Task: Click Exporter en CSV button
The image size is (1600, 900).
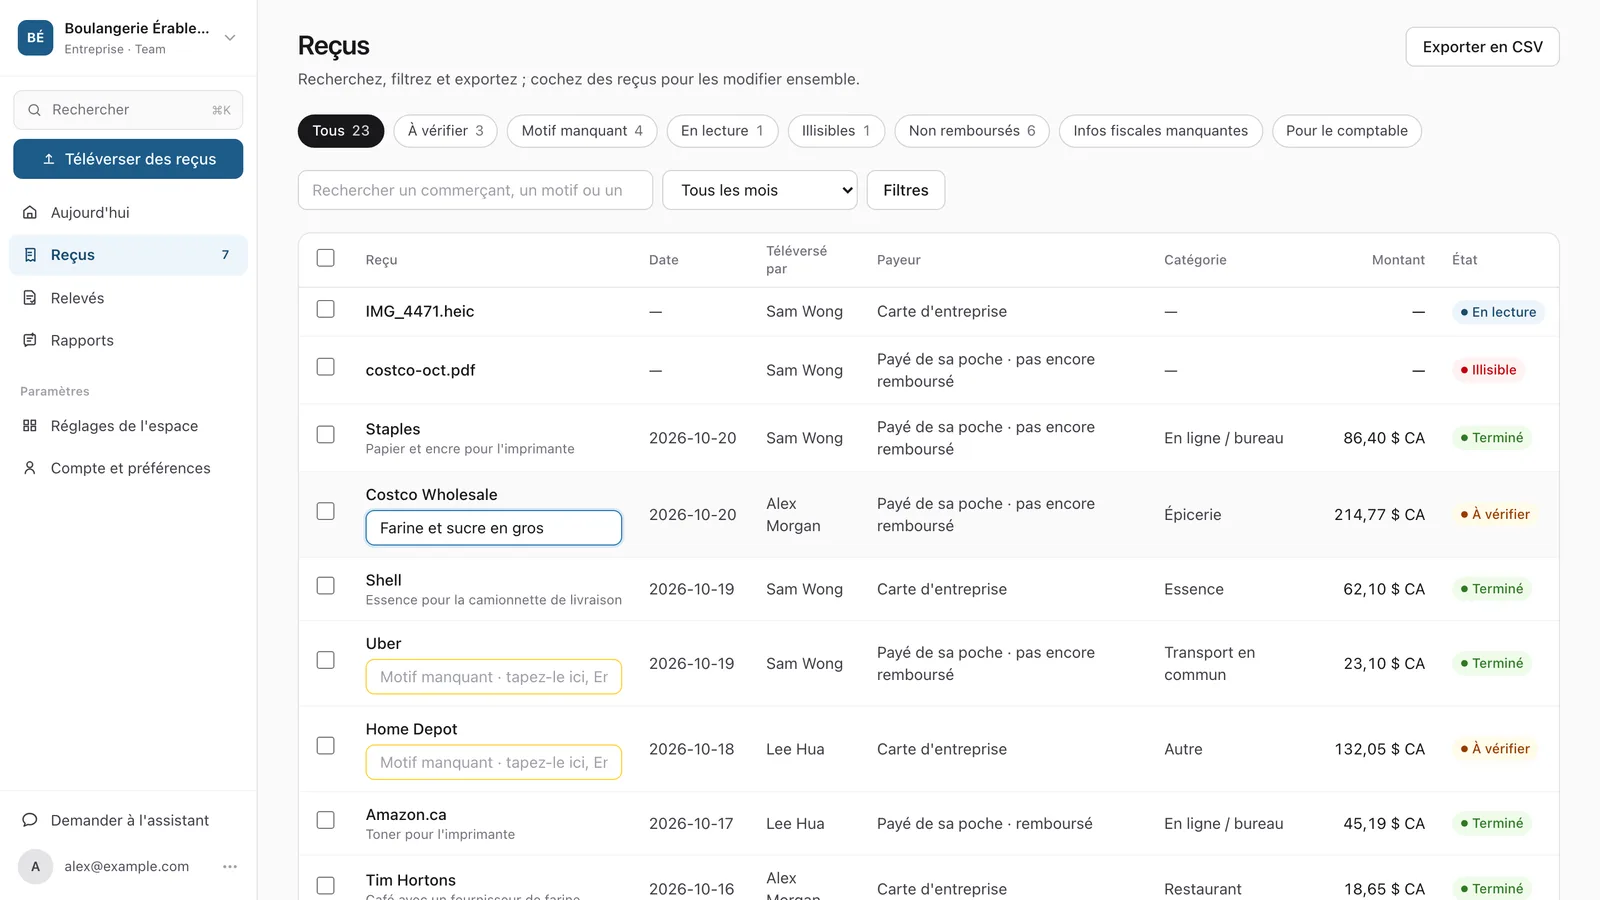Action: coord(1483,47)
